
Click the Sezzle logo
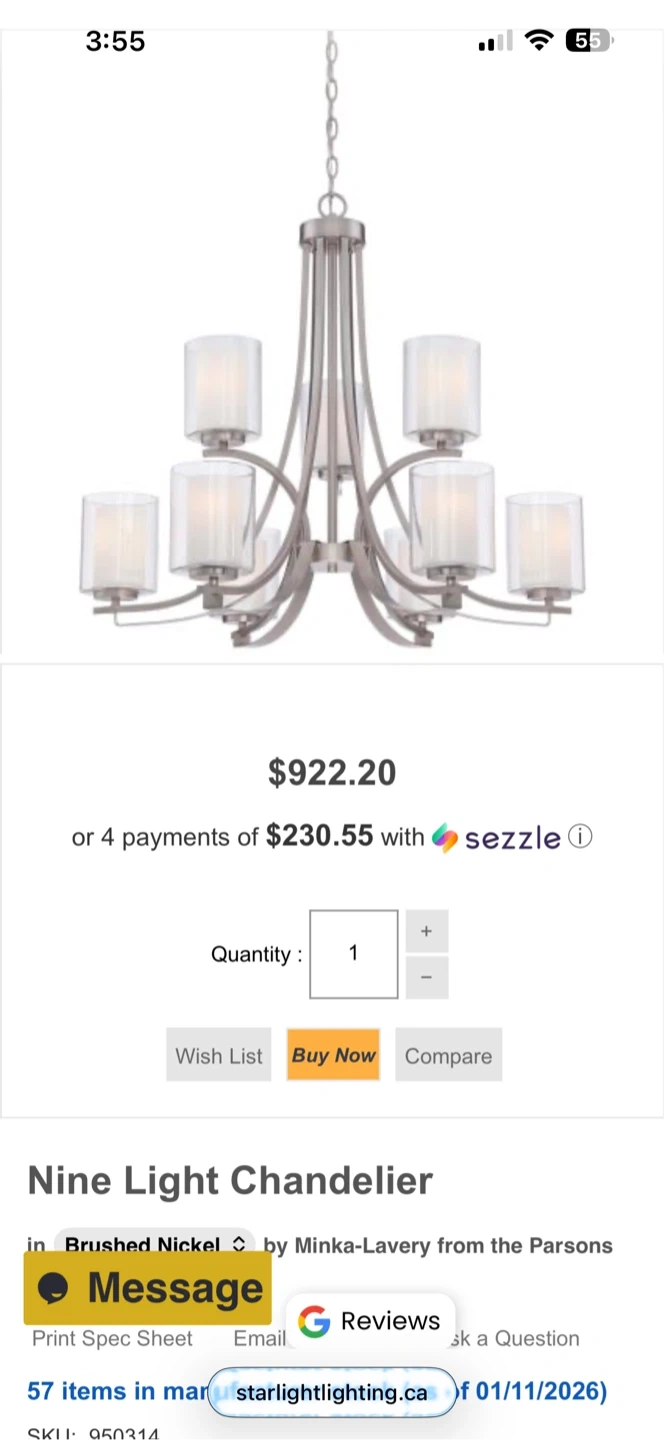point(497,838)
